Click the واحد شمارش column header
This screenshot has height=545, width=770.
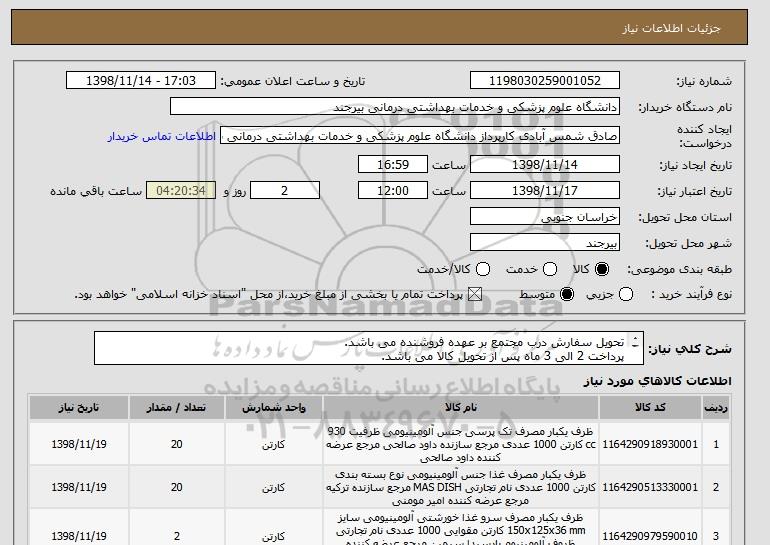coord(274,408)
